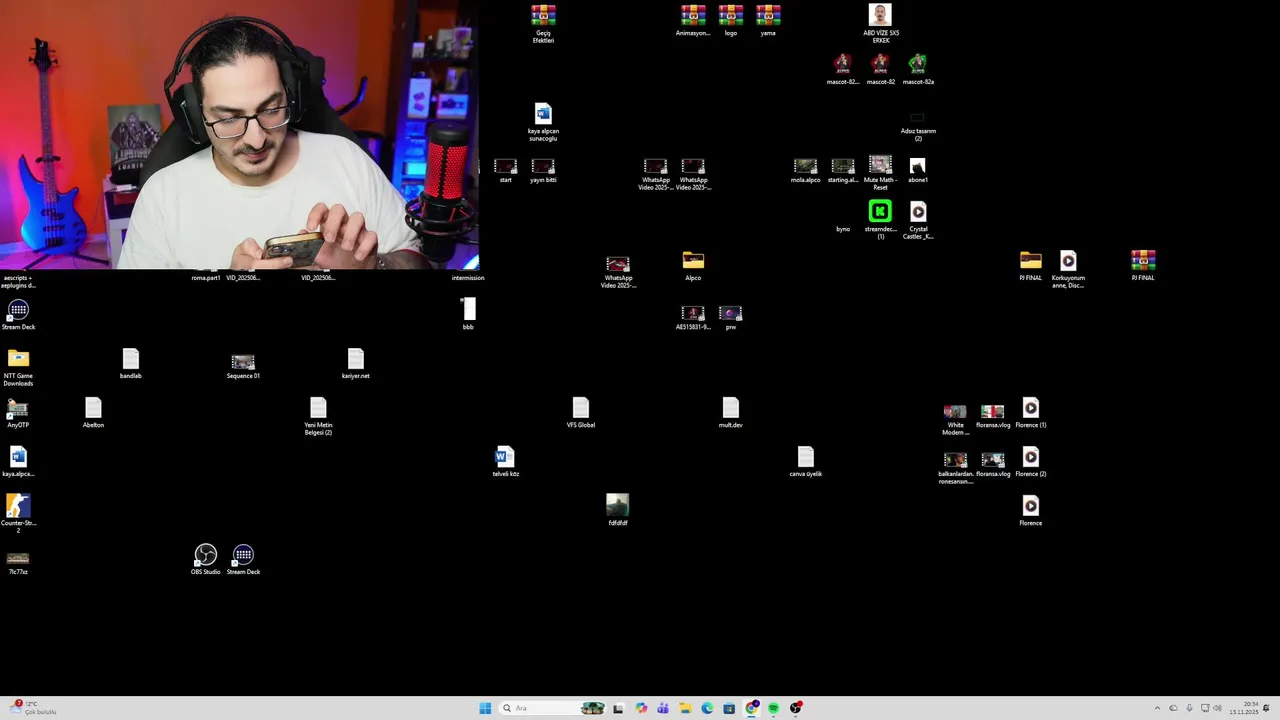Open the Crystal Castles media file
Viewport: 1280px width, 720px height.
[x=918, y=212]
